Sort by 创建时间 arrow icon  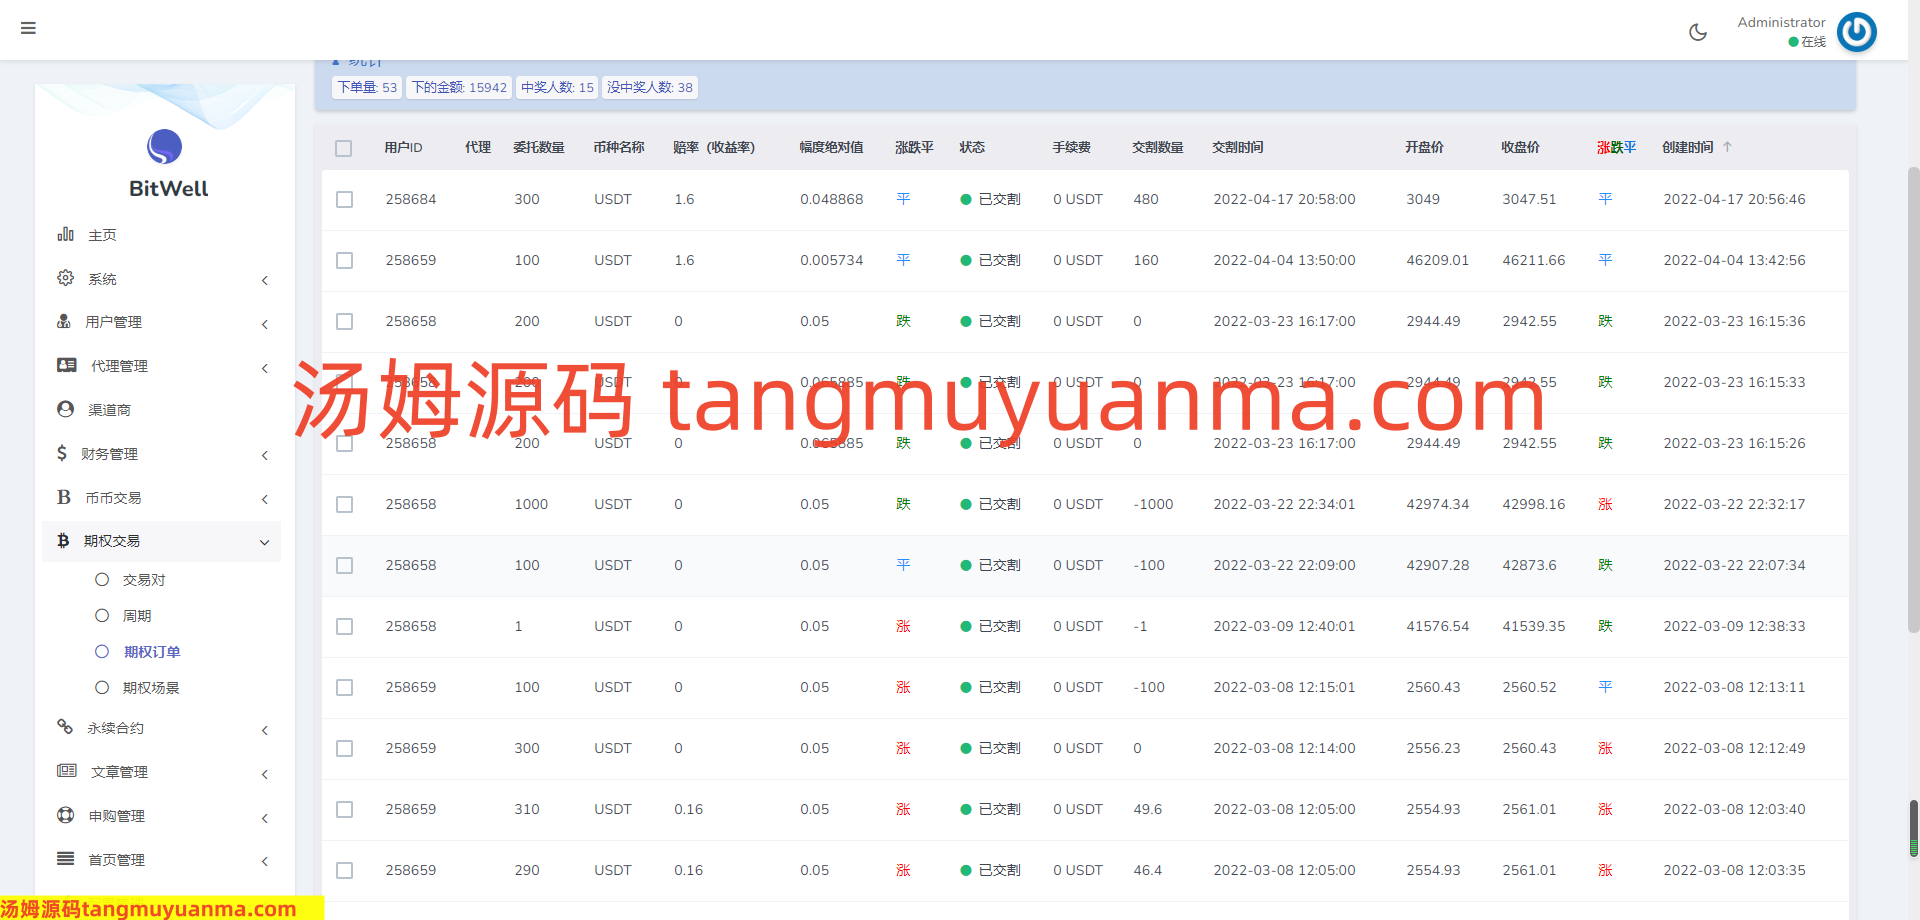coord(1727,147)
